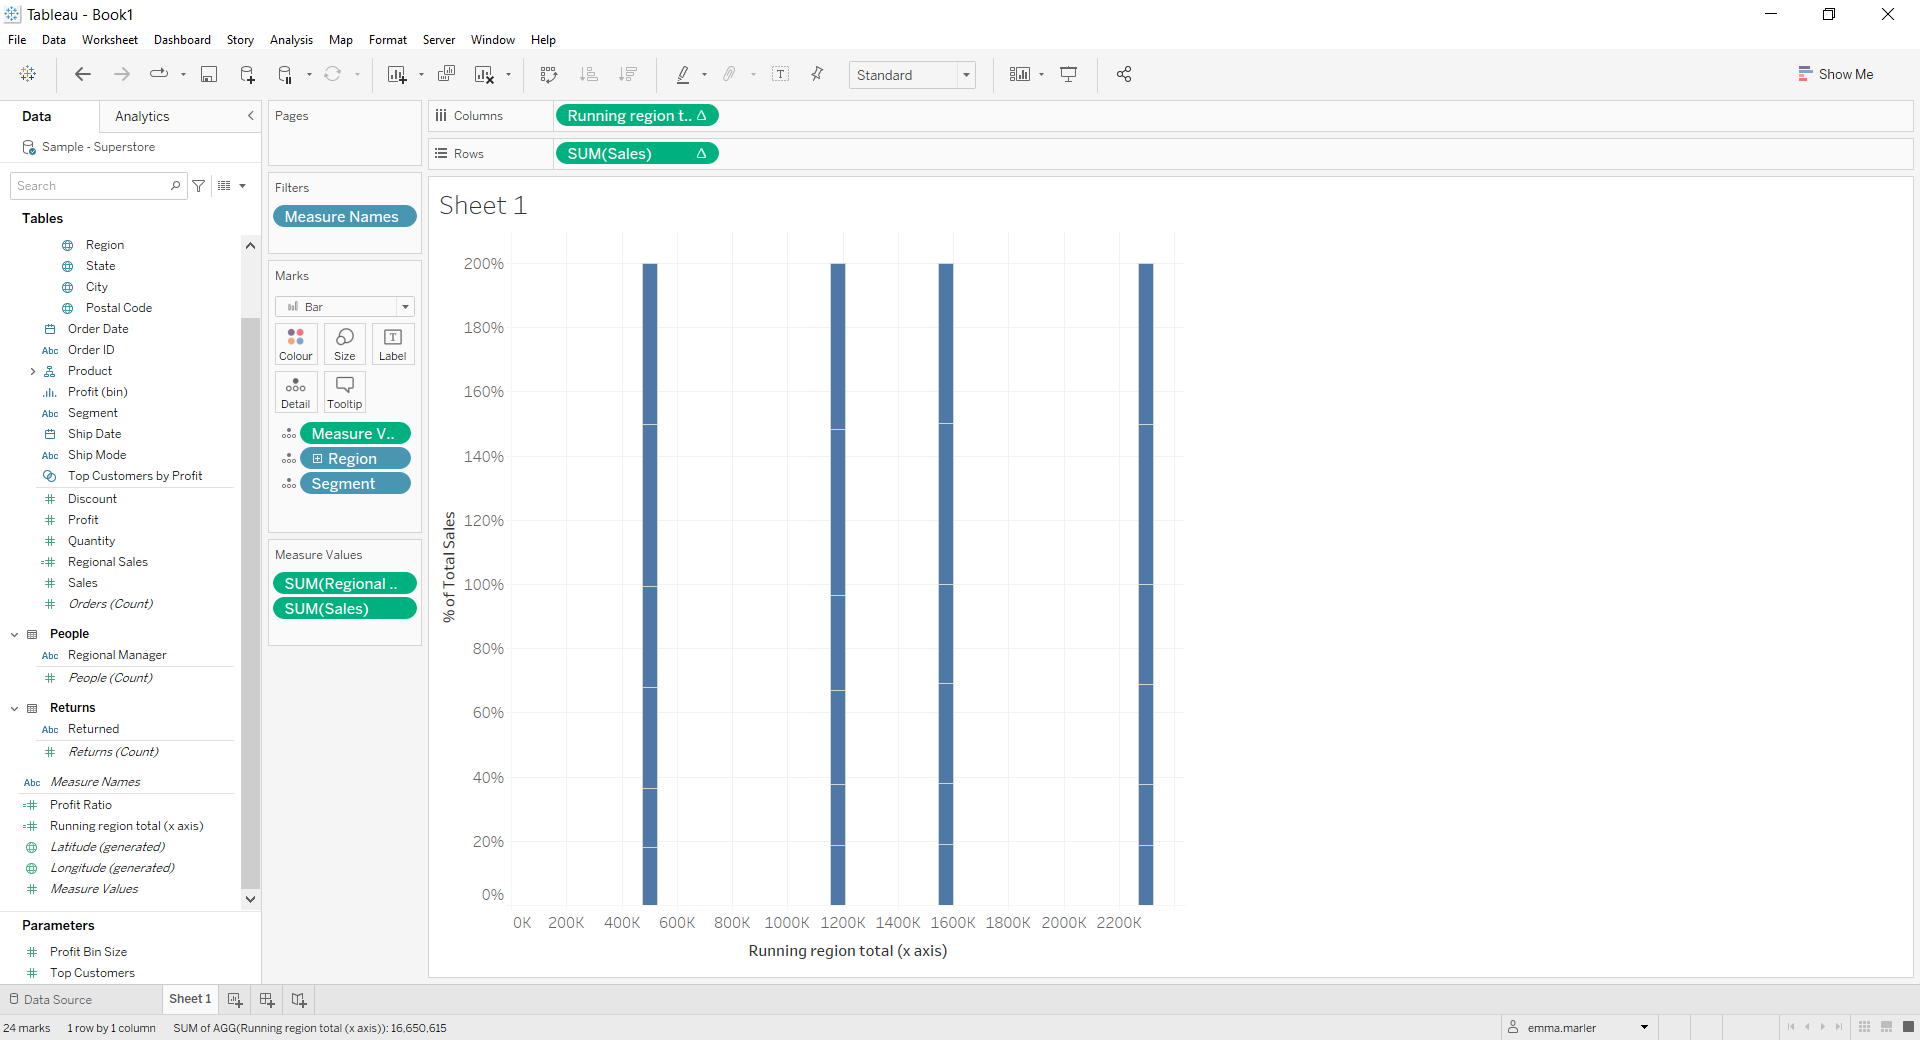Click the Clear Sheet icon
The height and width of the screenshot is (1040, 1920).
[484, 74]
